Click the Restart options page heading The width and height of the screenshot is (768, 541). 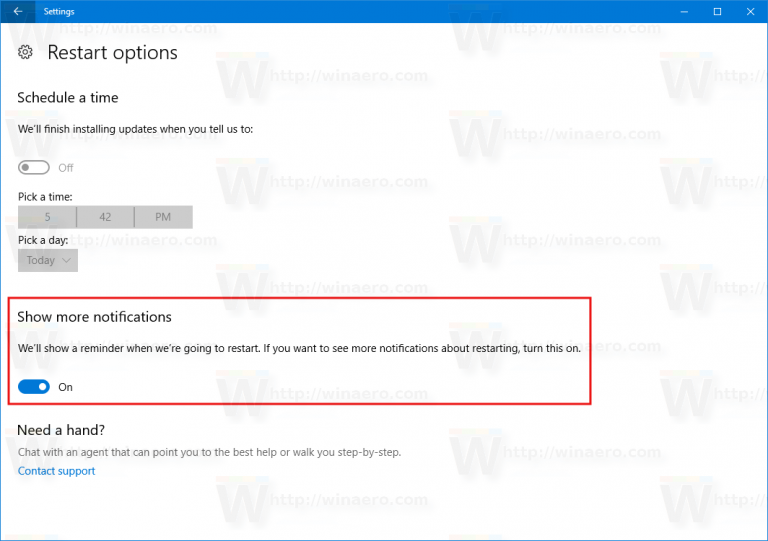point(113,53)
